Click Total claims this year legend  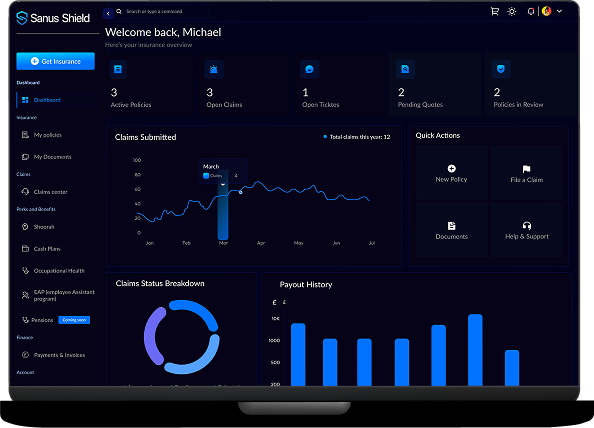(x=356, y=137)
